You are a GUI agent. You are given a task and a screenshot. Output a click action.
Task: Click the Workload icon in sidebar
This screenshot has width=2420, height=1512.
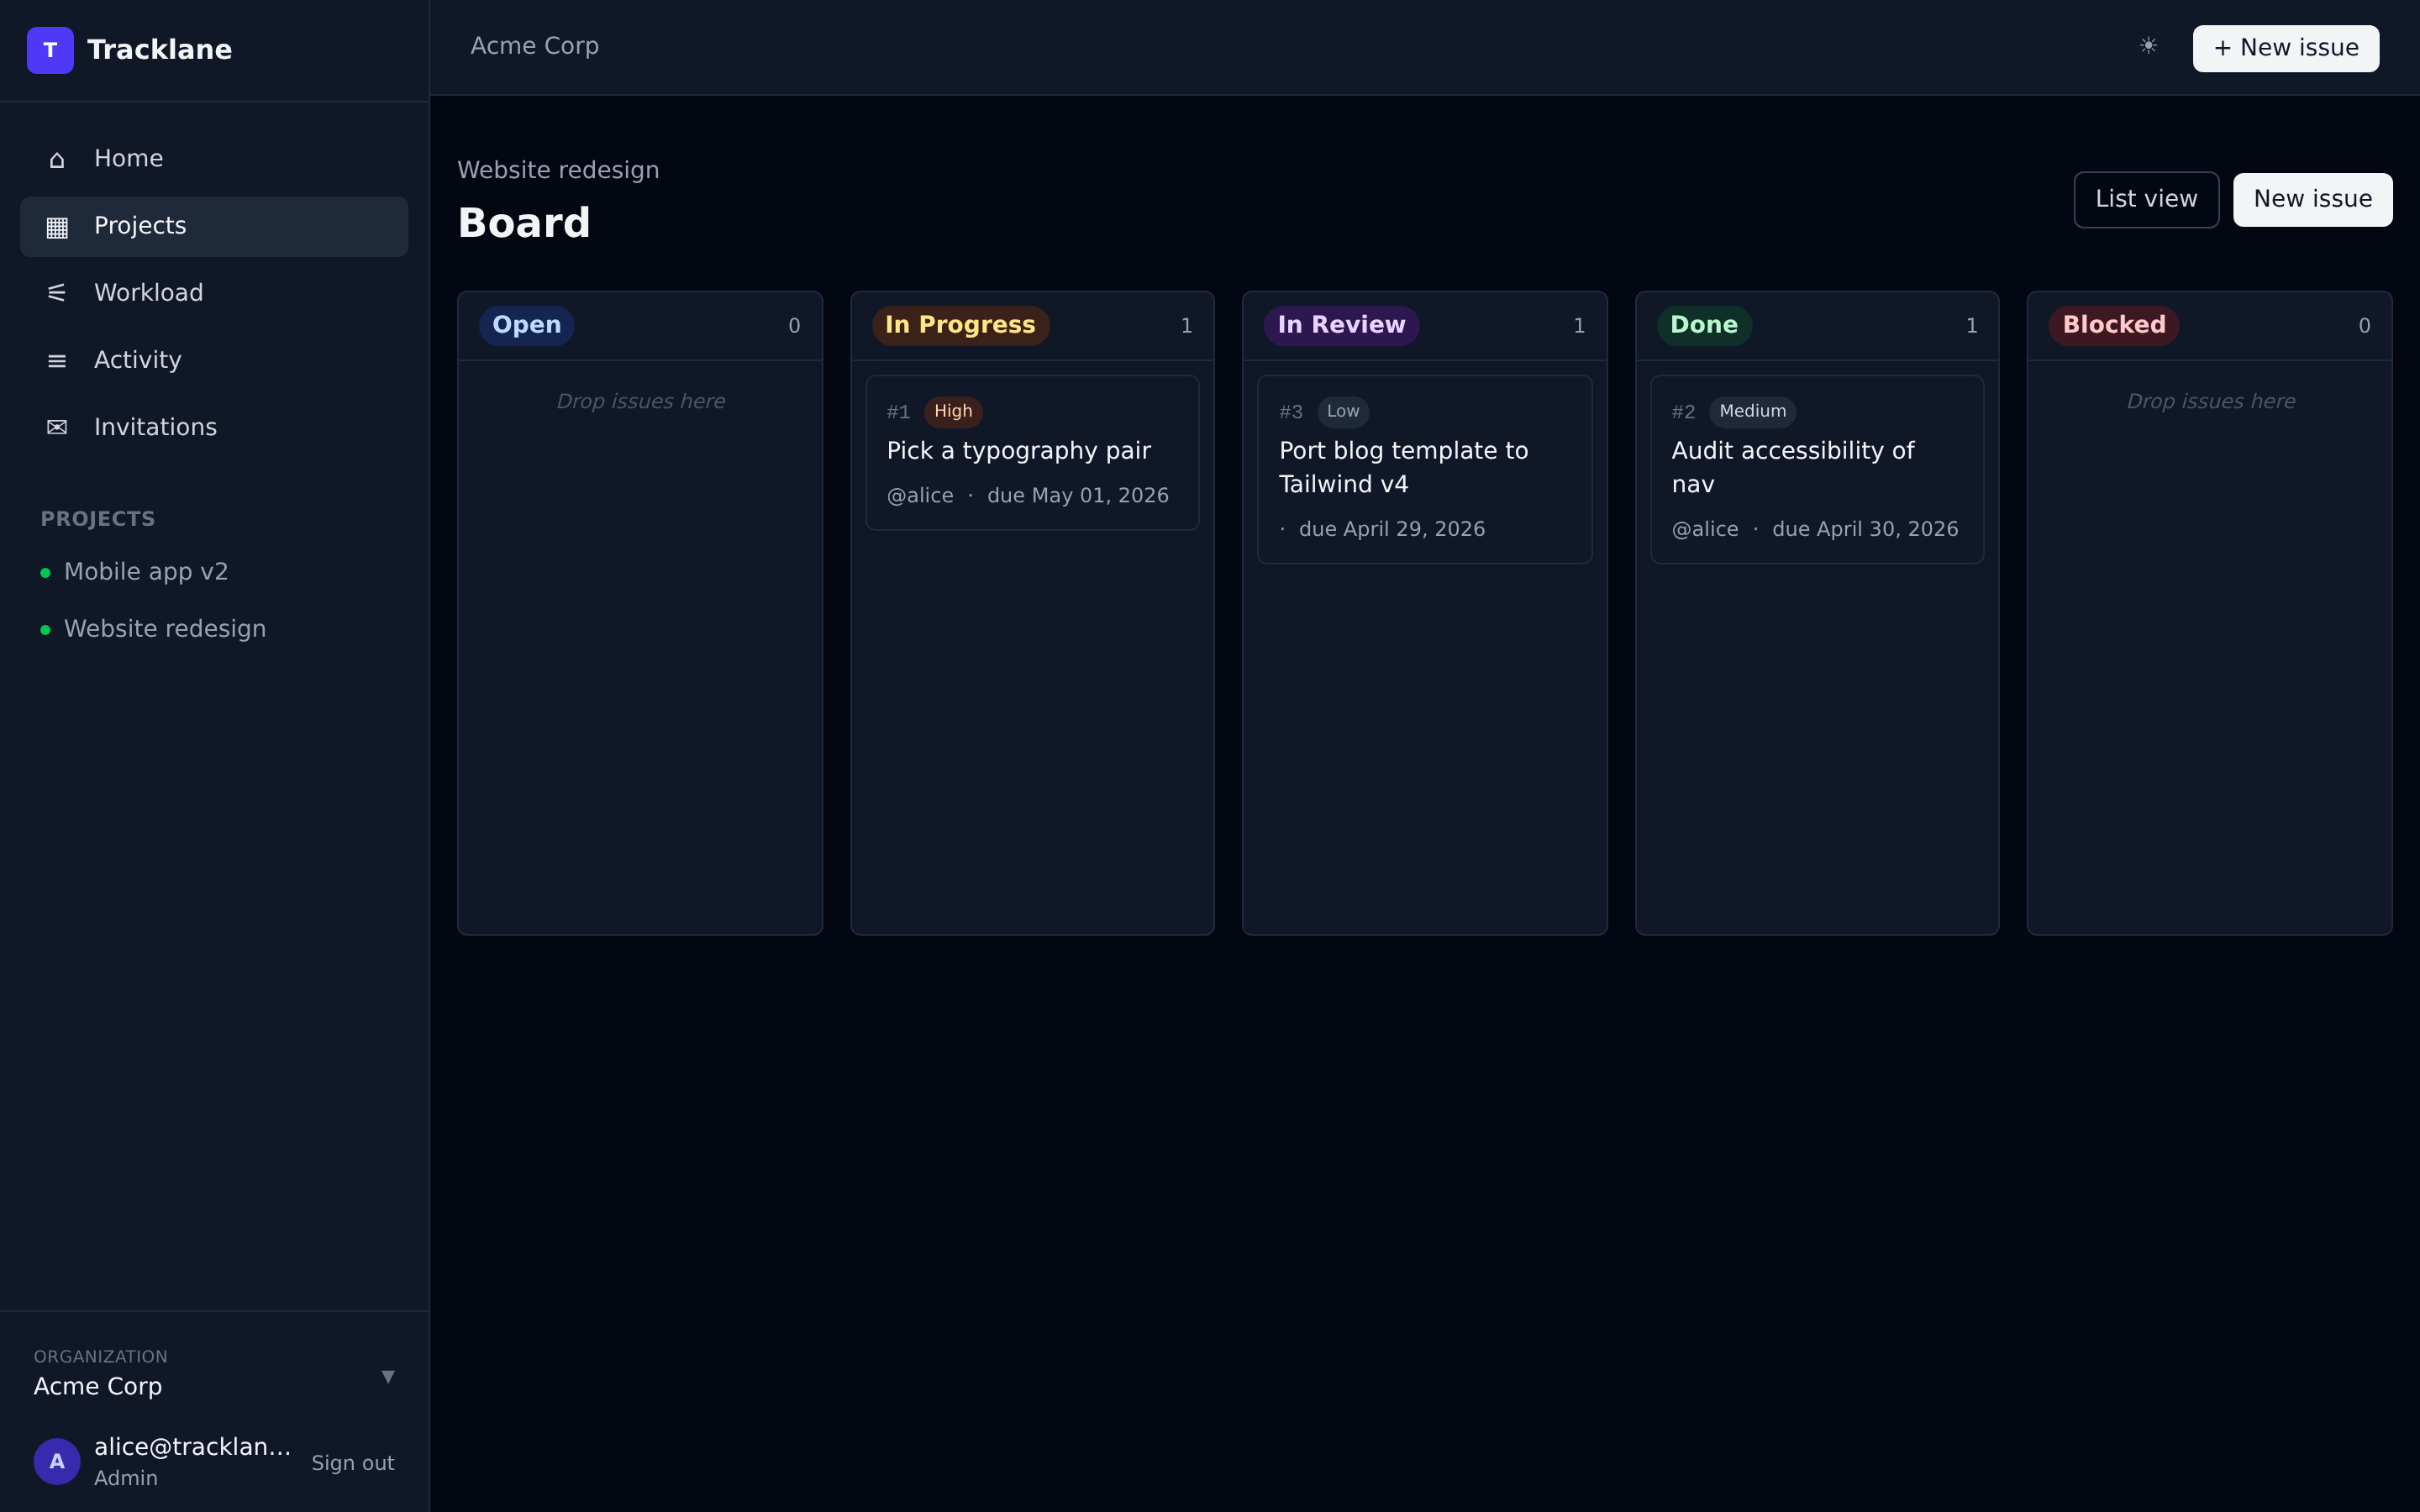57,293
